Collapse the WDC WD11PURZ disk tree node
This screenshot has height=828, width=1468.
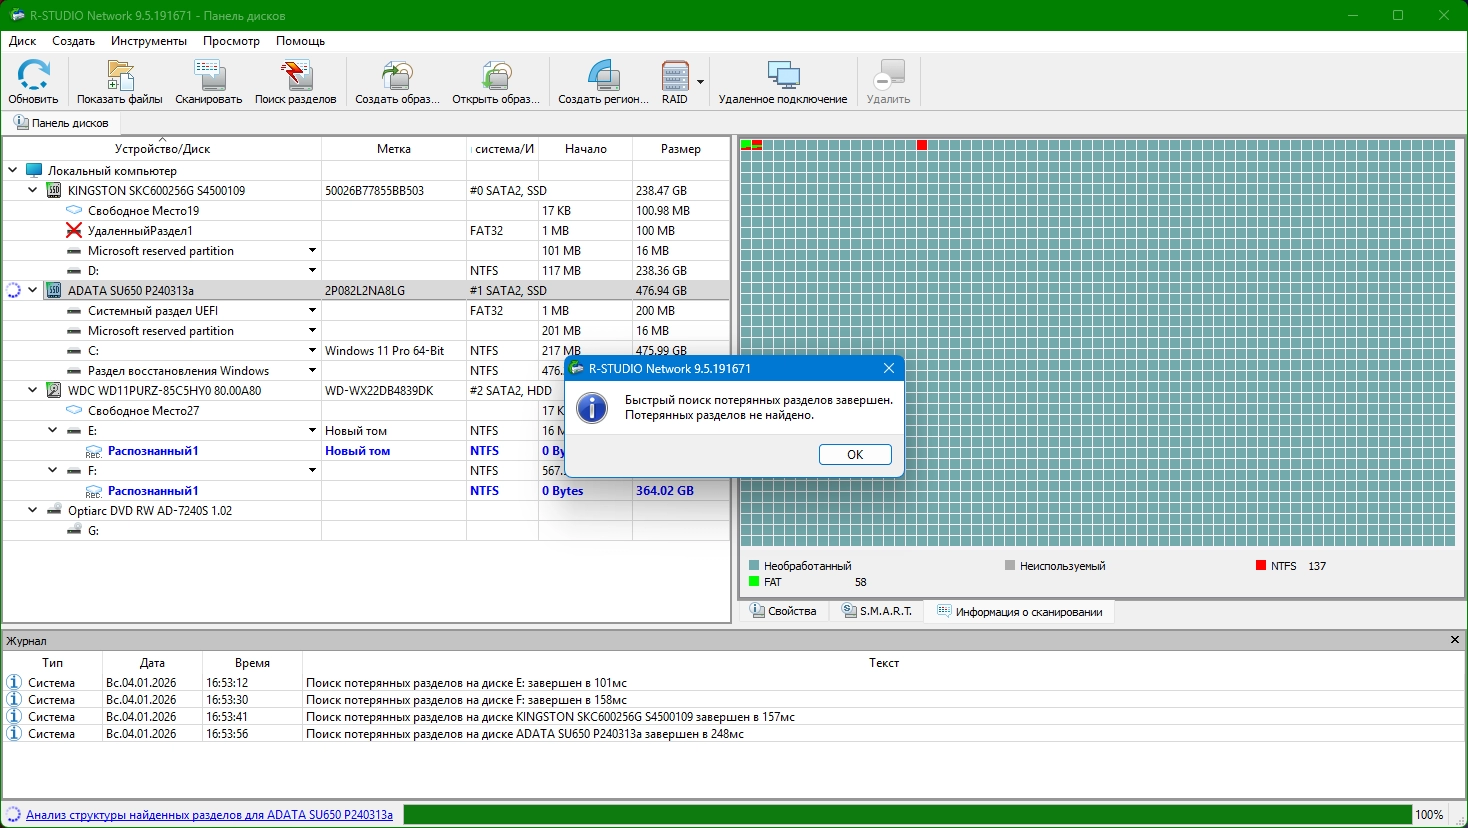coord(33,390)
